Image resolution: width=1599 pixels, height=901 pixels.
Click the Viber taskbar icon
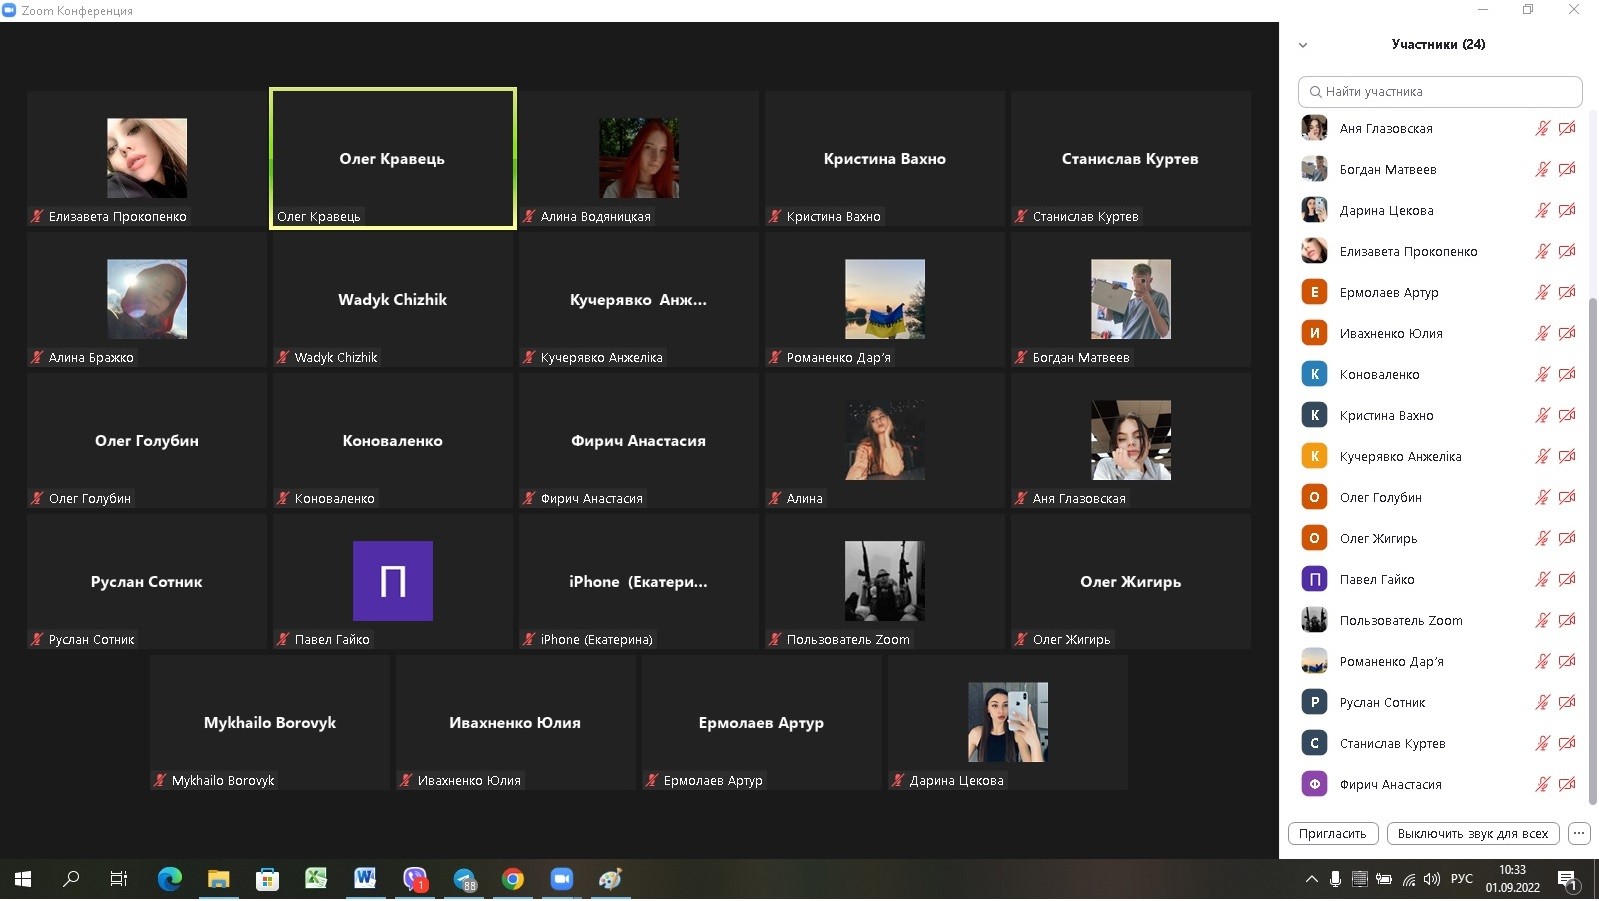[x=415, y=879]
